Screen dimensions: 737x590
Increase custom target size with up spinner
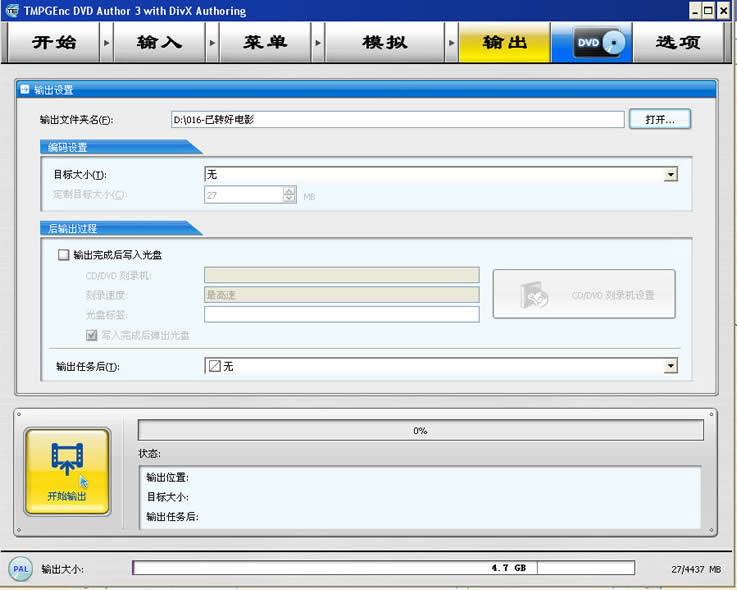[x=289, y=191]
